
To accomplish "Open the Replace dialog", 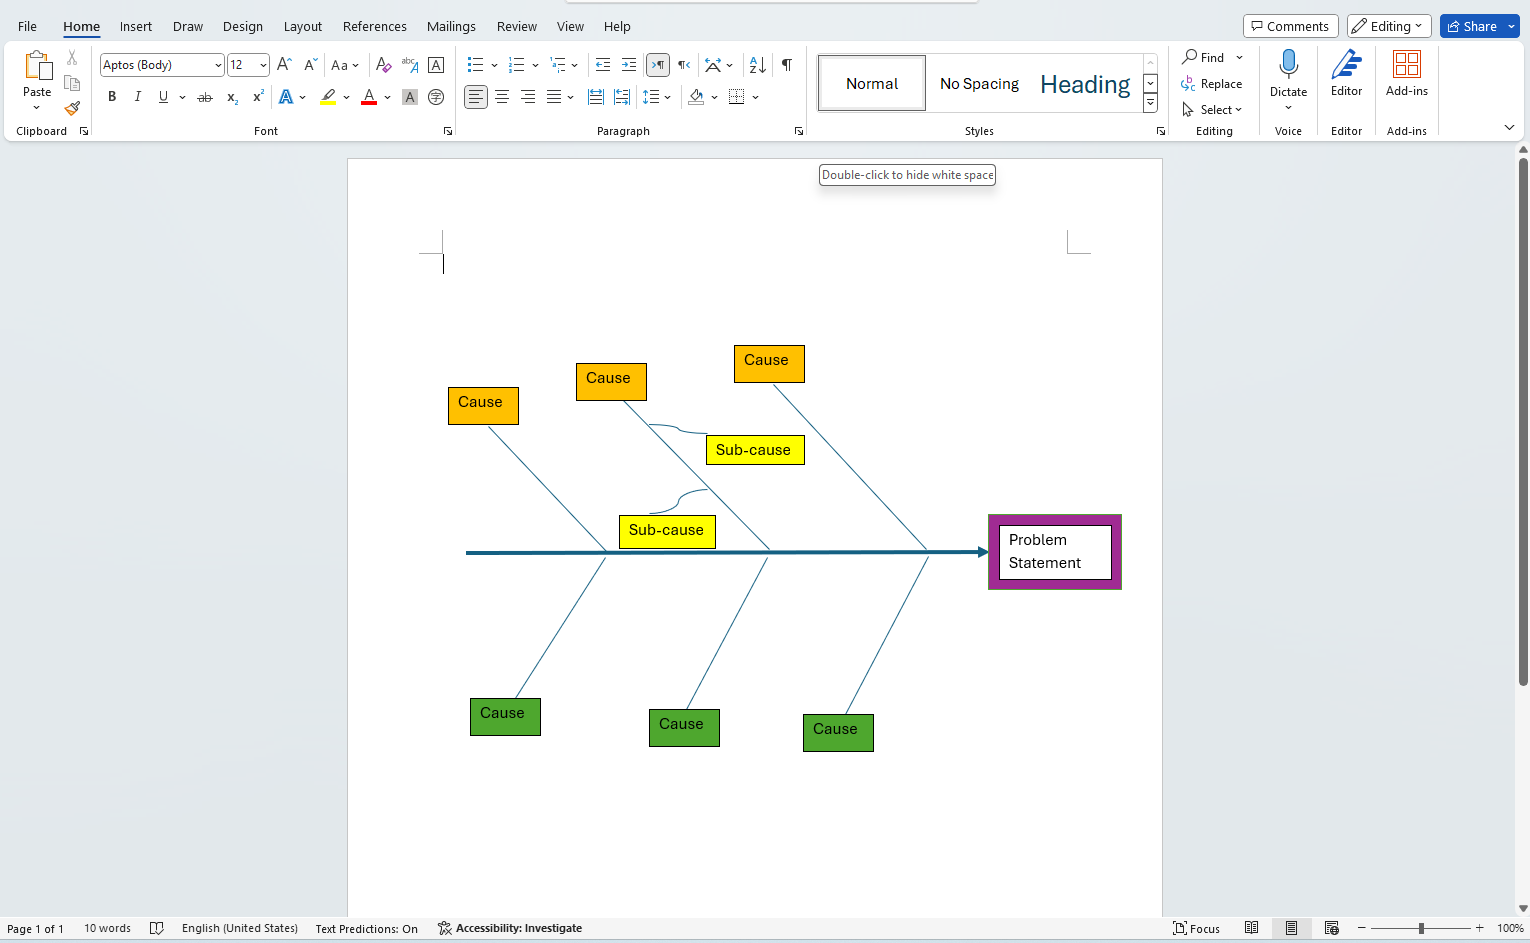I will (x=1213, y=83).
